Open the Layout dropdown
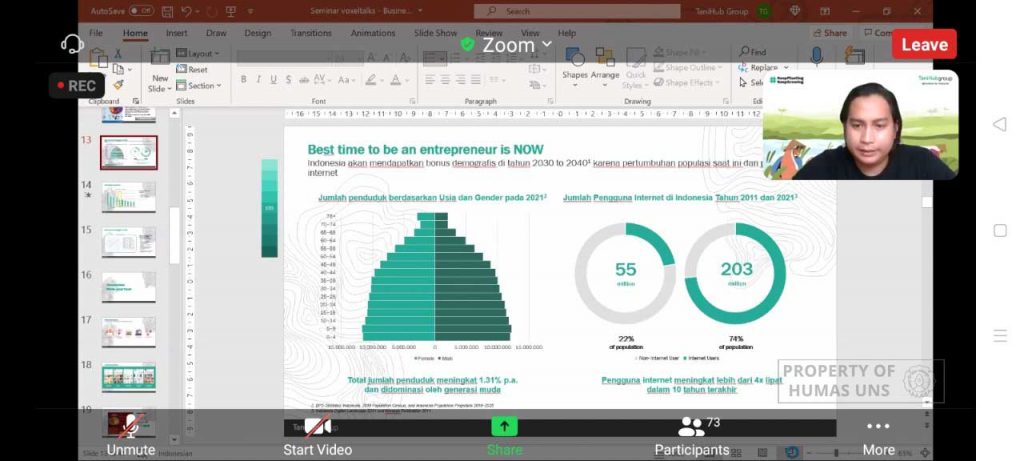The image size is (1024, 461). point(198,54)
